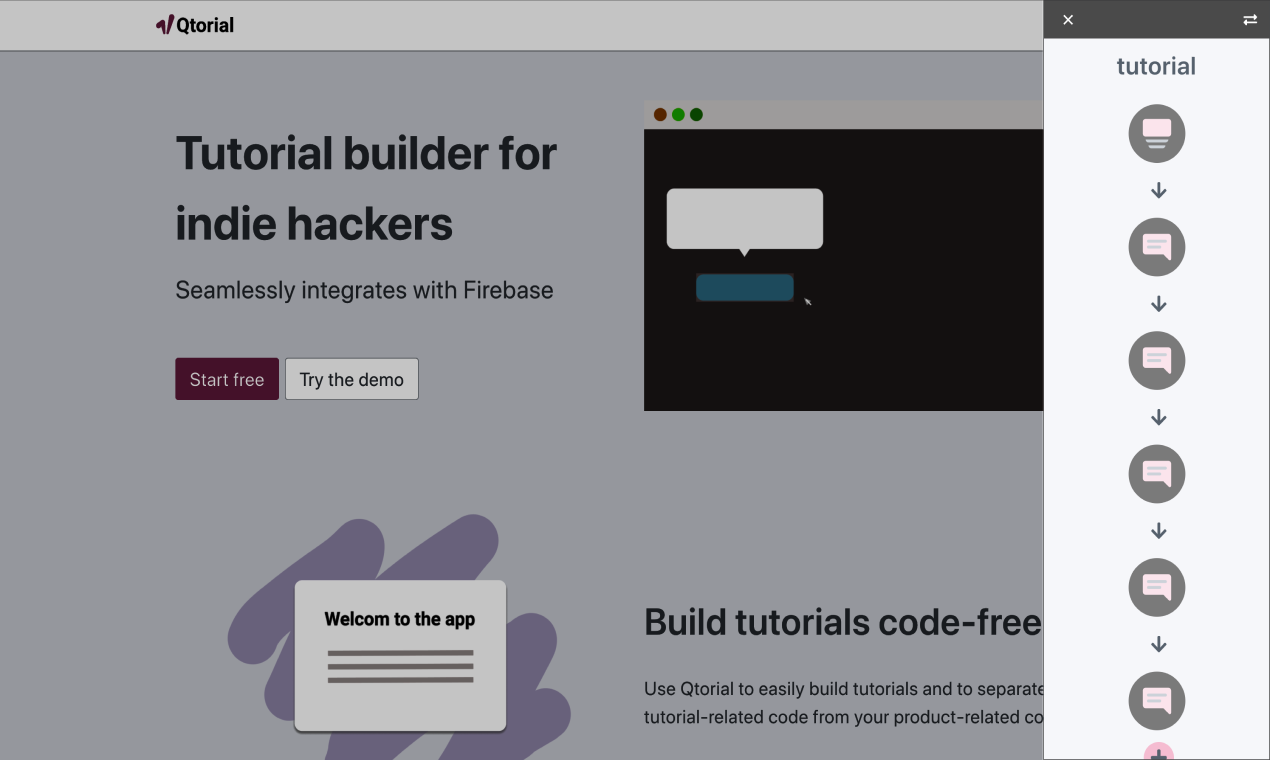Select the third step speech bubble icon

(x=1157, y=361)
